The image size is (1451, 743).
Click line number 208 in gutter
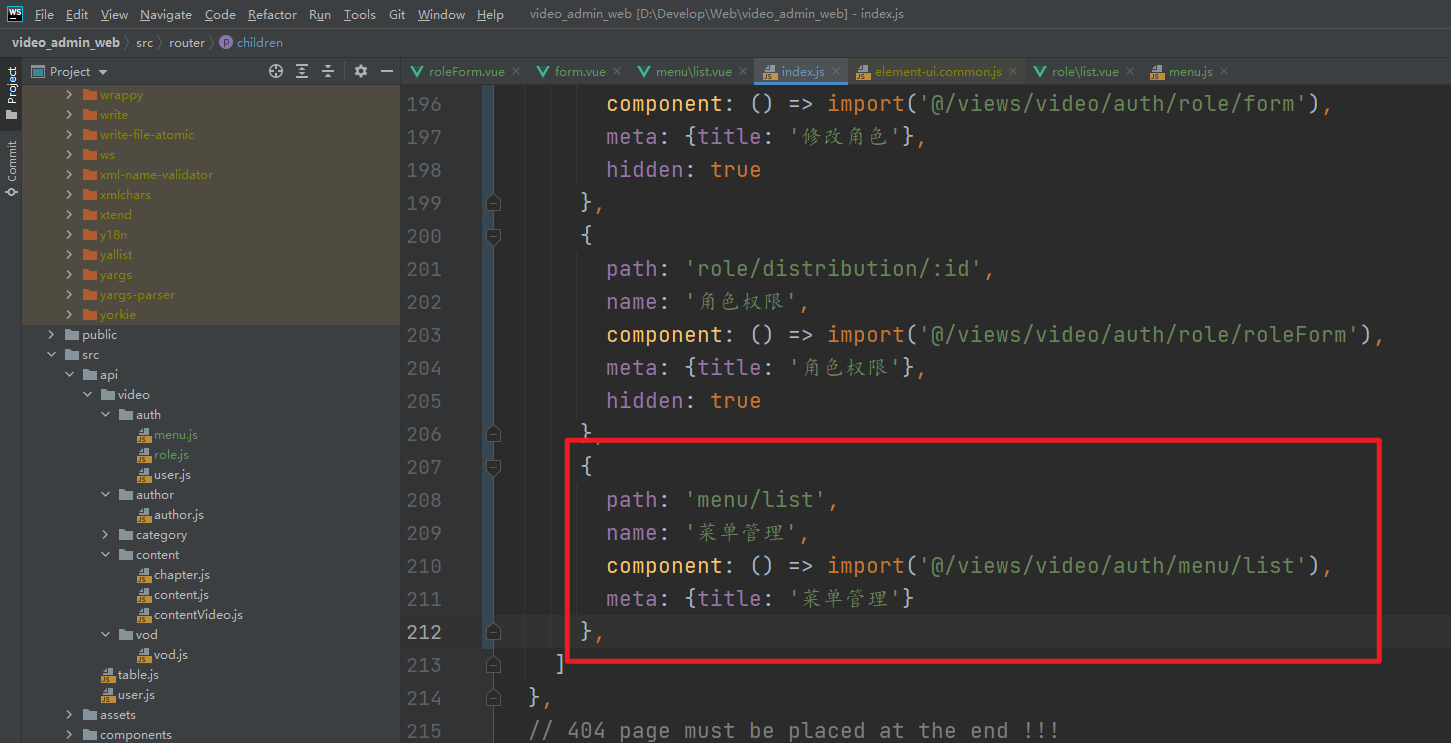(x=424, y=500)
